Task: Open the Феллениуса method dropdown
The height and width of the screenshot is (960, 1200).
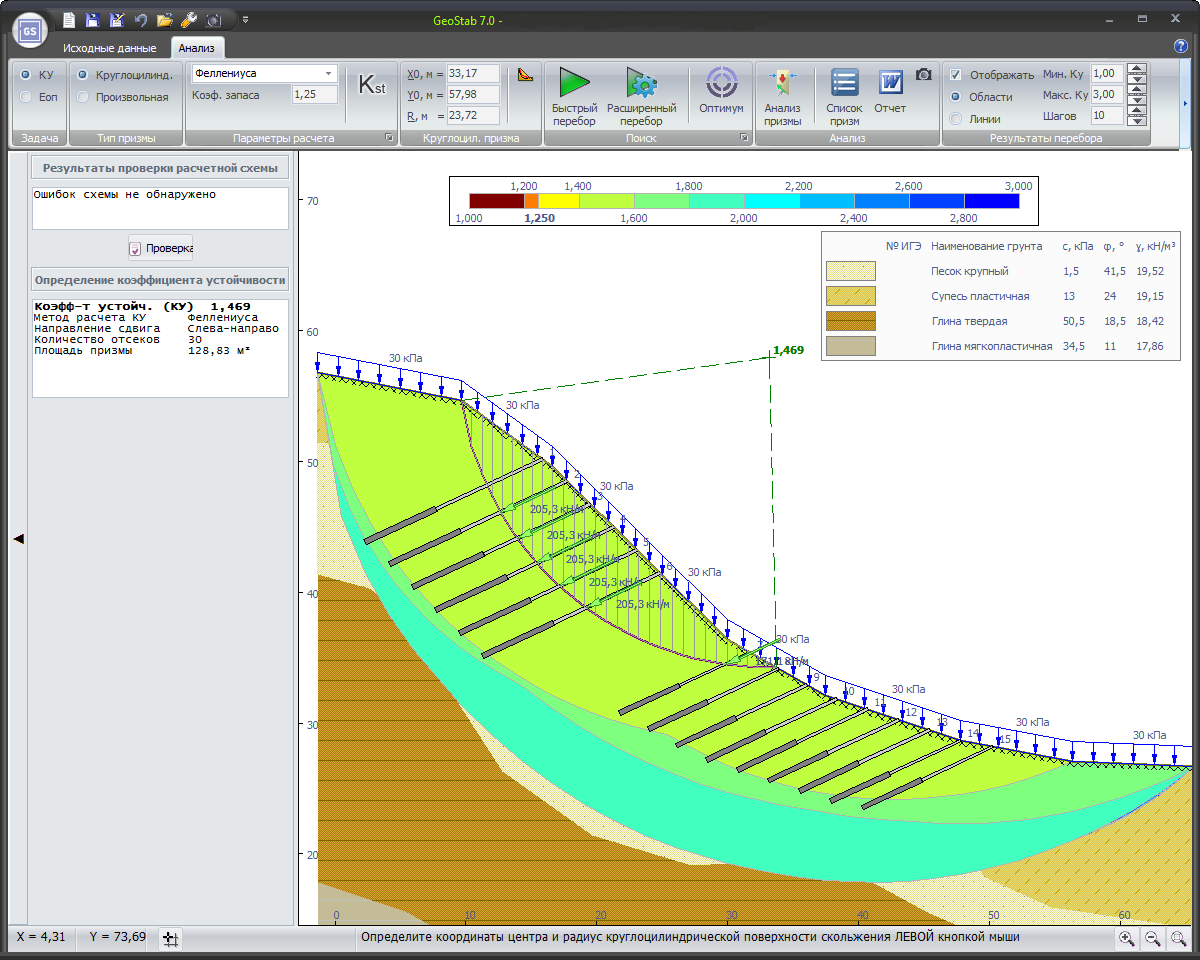Action: (x=329, y=73)
